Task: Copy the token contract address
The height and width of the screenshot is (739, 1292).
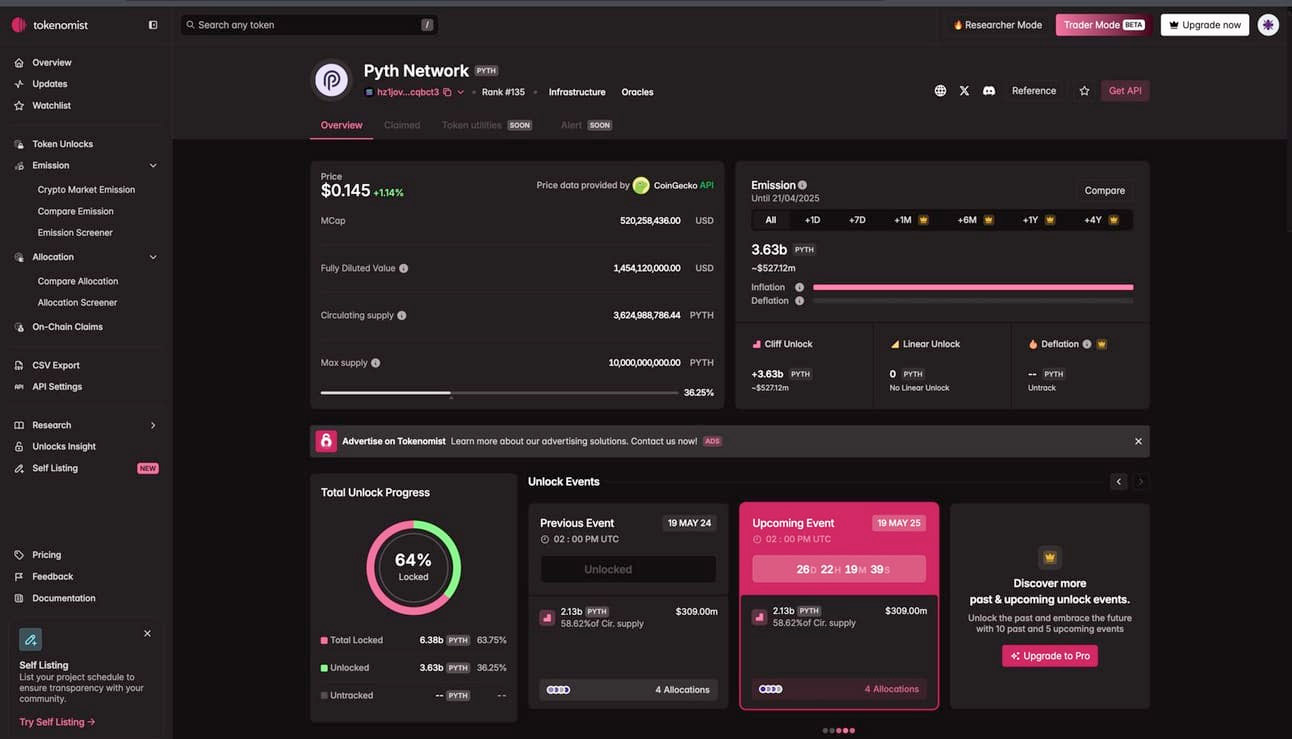Action: point(446,90)
